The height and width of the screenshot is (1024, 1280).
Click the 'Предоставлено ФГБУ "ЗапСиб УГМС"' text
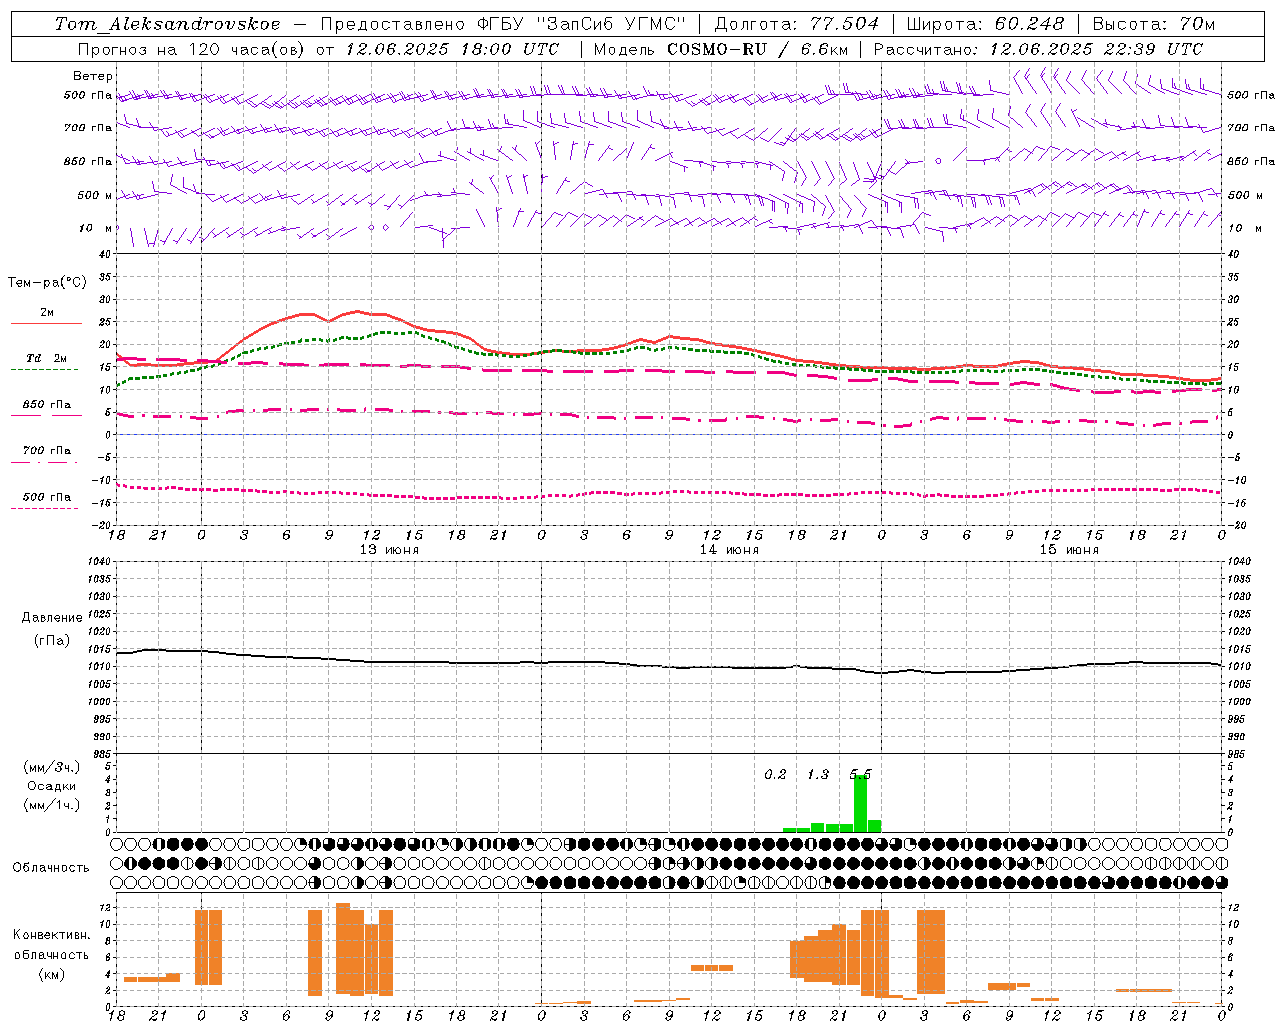504,24
